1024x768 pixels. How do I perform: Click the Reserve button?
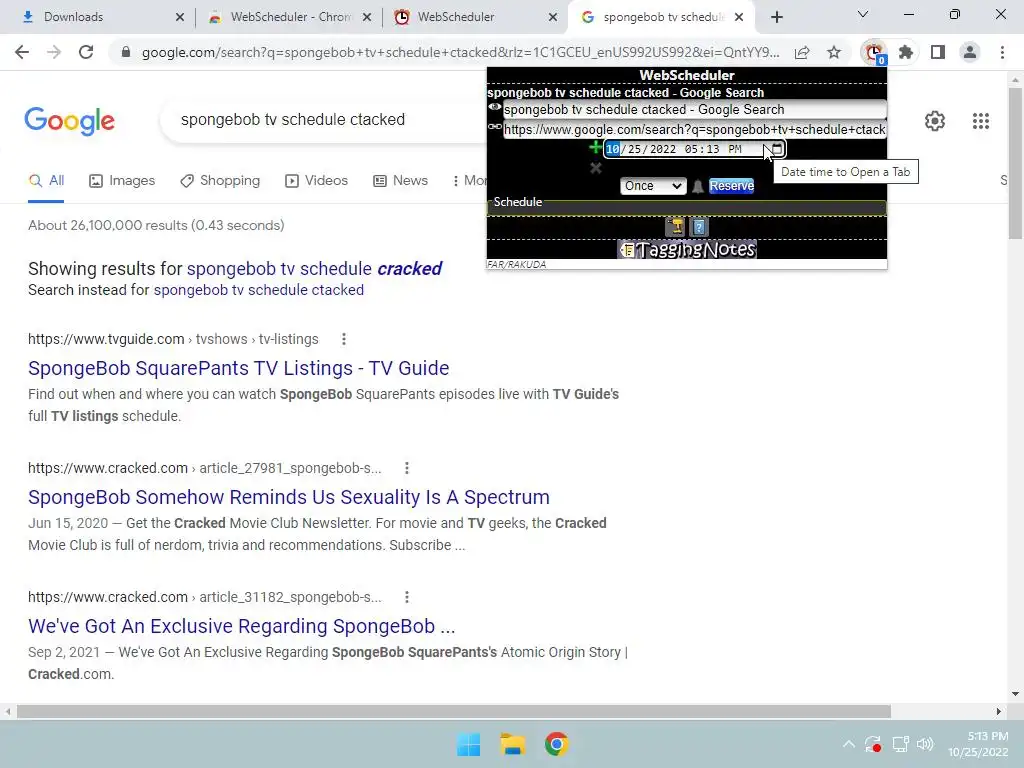pos(731,186)
